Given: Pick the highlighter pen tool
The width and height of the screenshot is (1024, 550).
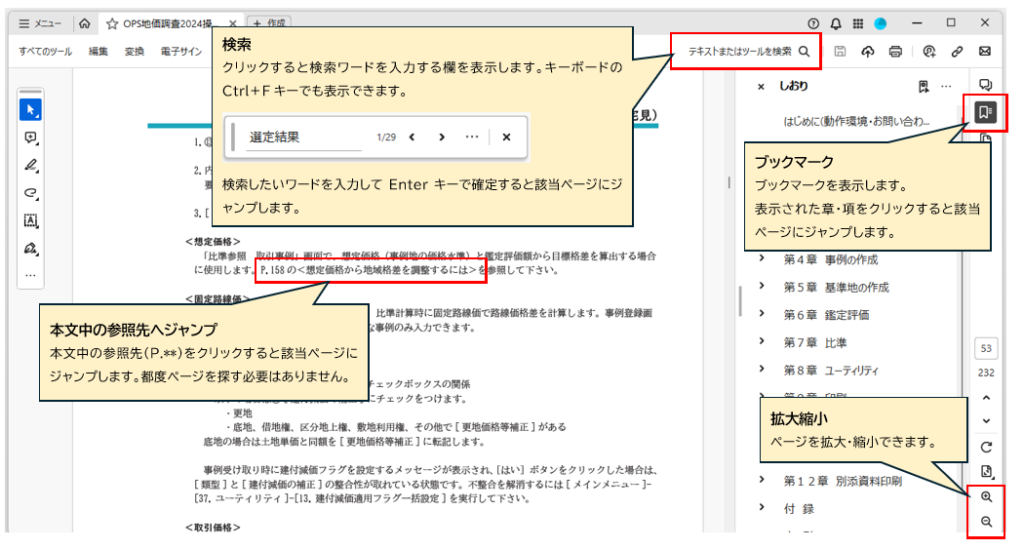Looking at the screenshot, I should pyautogui.click(x=30, y=166).
